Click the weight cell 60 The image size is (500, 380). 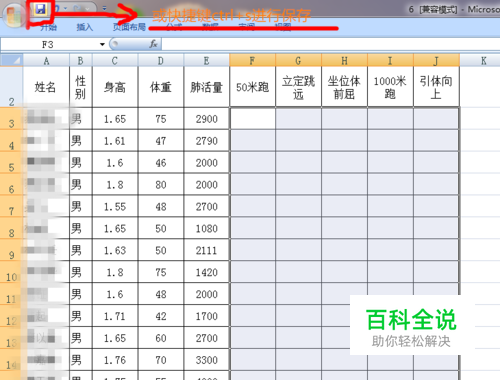161,338
